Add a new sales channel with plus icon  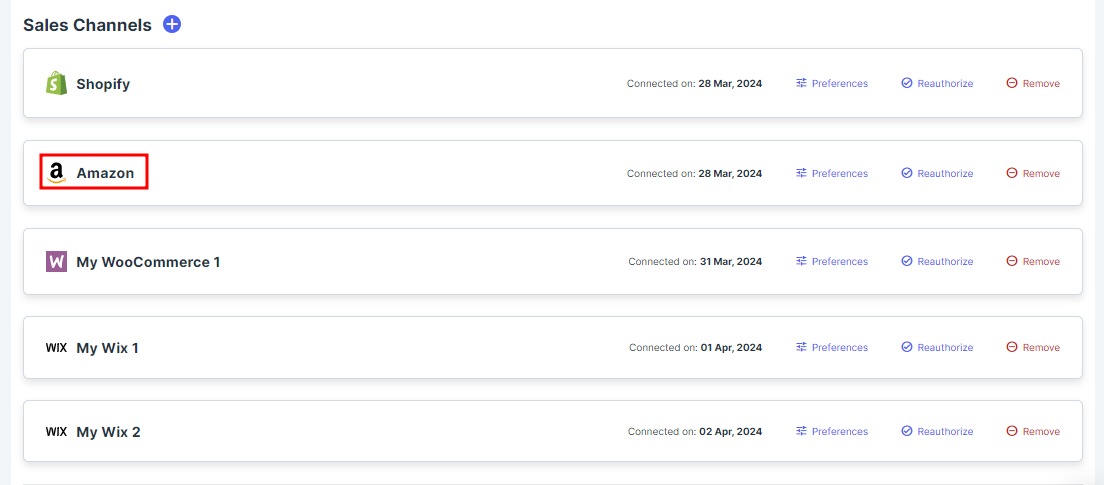tap(172, 25)
